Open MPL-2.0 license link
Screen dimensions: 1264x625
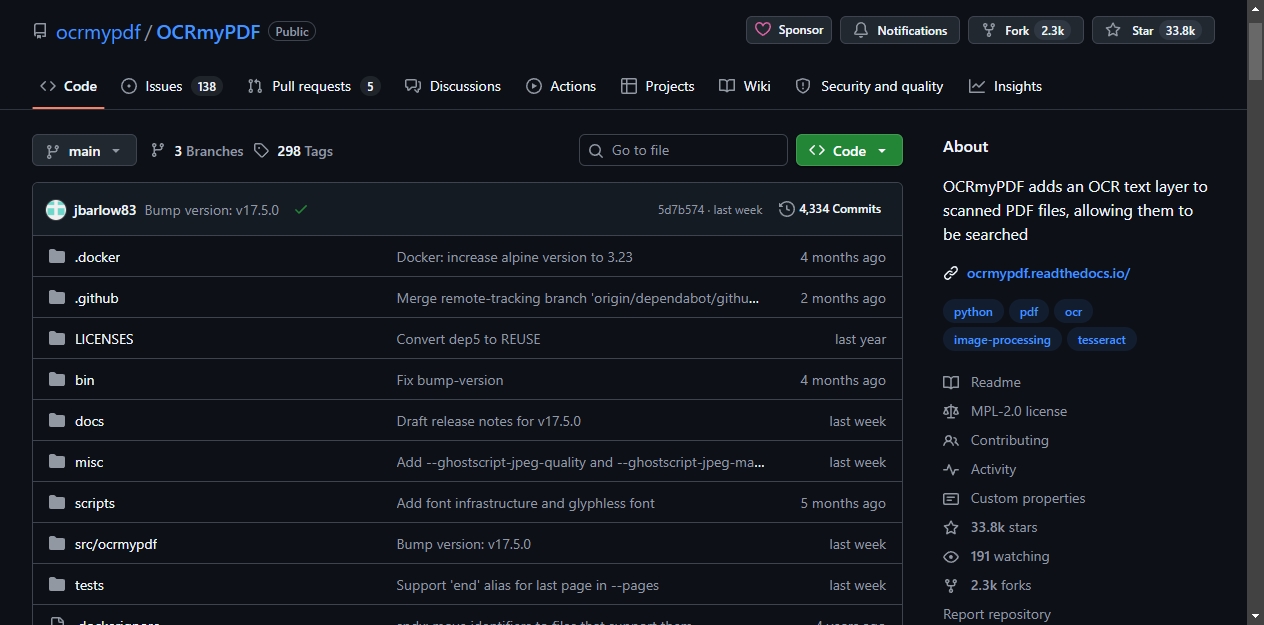[1005, 411]
